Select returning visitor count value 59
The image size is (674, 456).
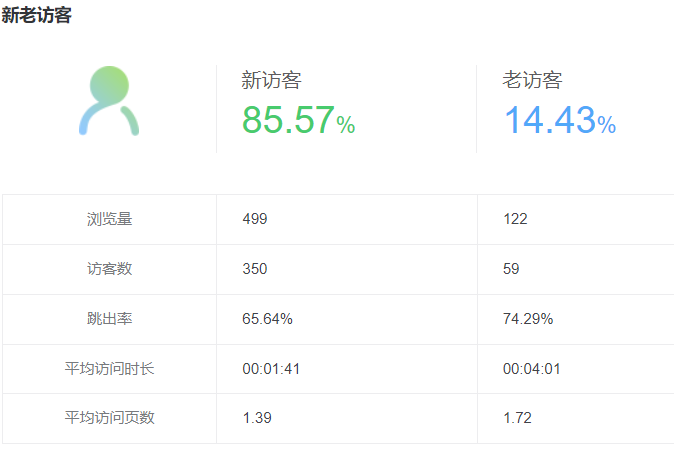(x=511, y=269)
